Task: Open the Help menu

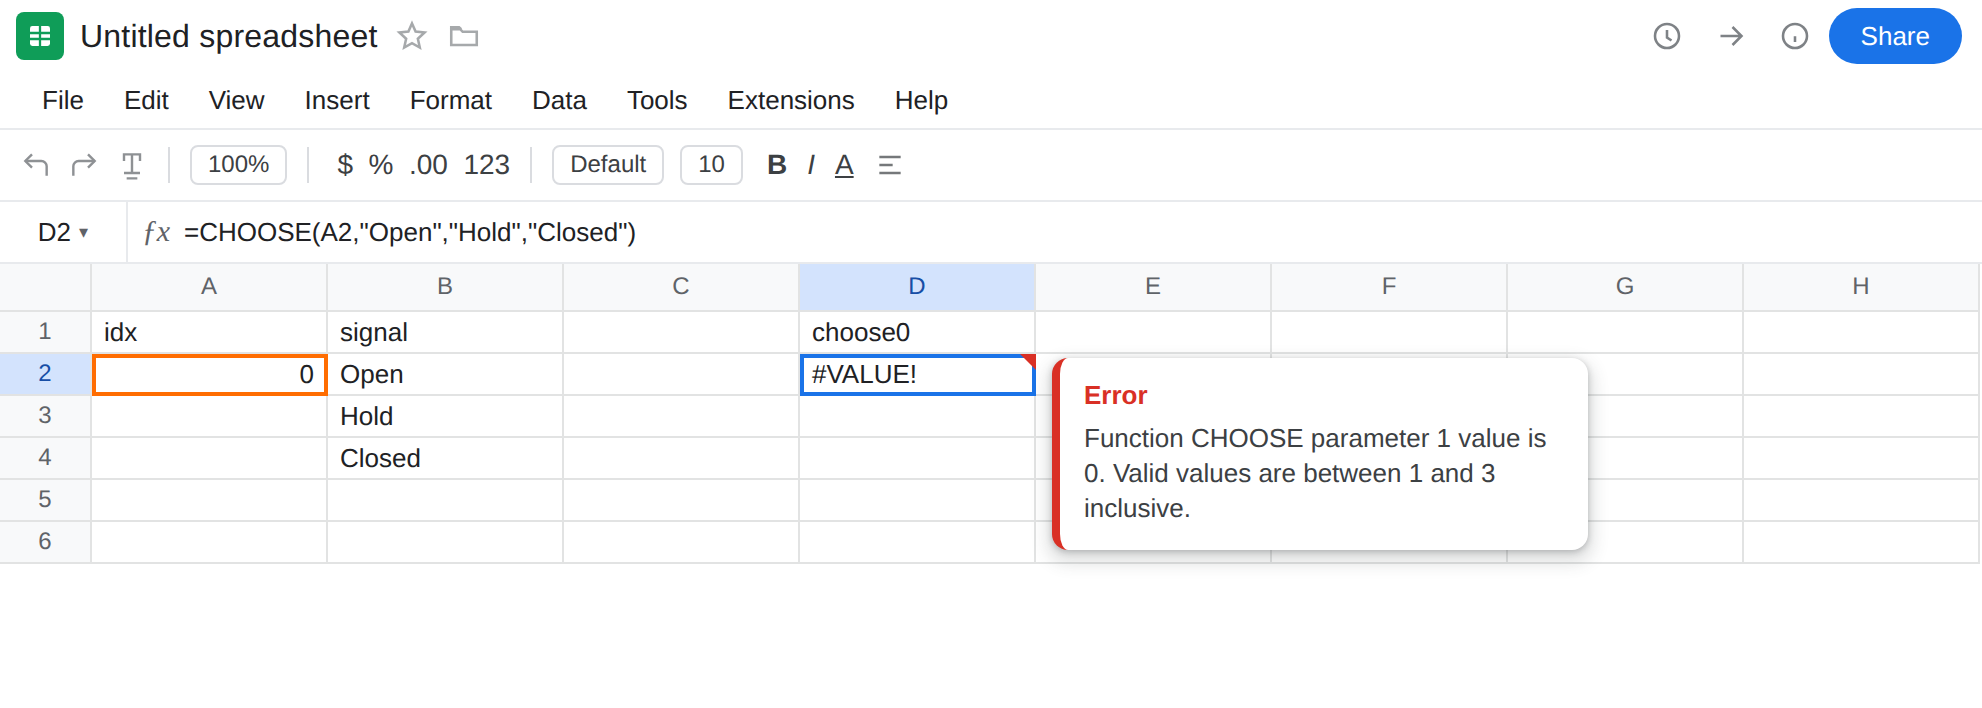Action: tap(921, 100)
